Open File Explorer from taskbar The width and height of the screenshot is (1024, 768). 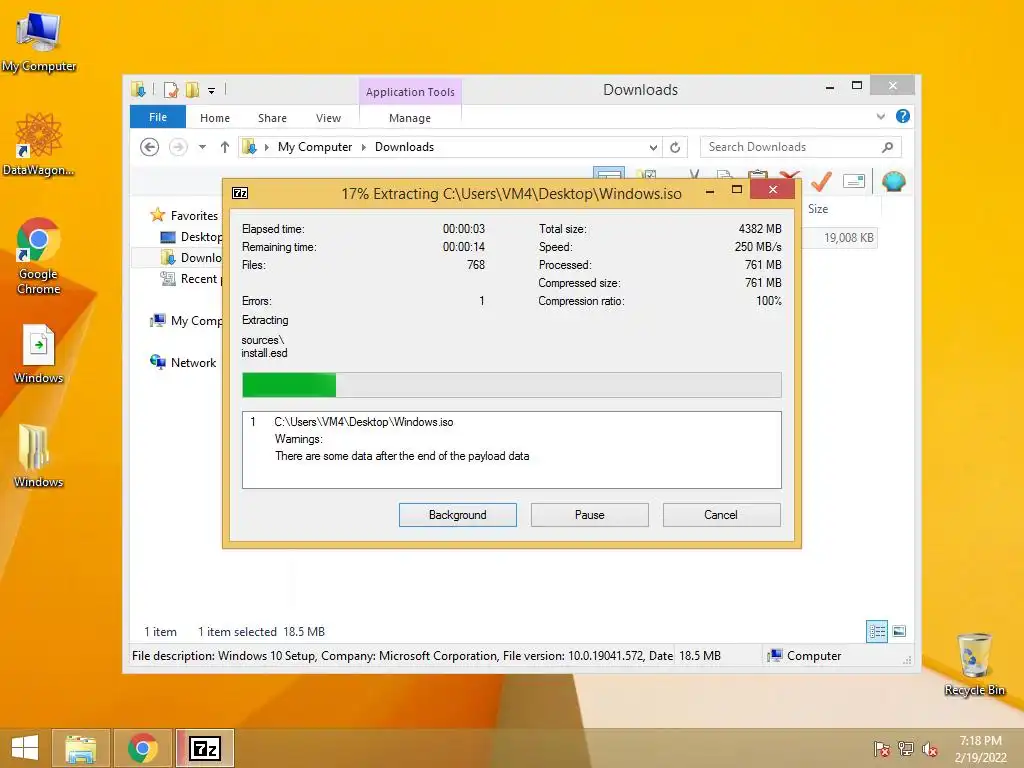(81, 748)
